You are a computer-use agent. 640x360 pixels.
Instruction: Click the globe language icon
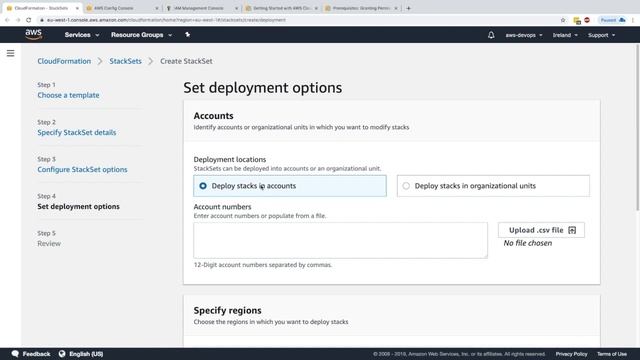pyautogui.click(x=62, y=353)
